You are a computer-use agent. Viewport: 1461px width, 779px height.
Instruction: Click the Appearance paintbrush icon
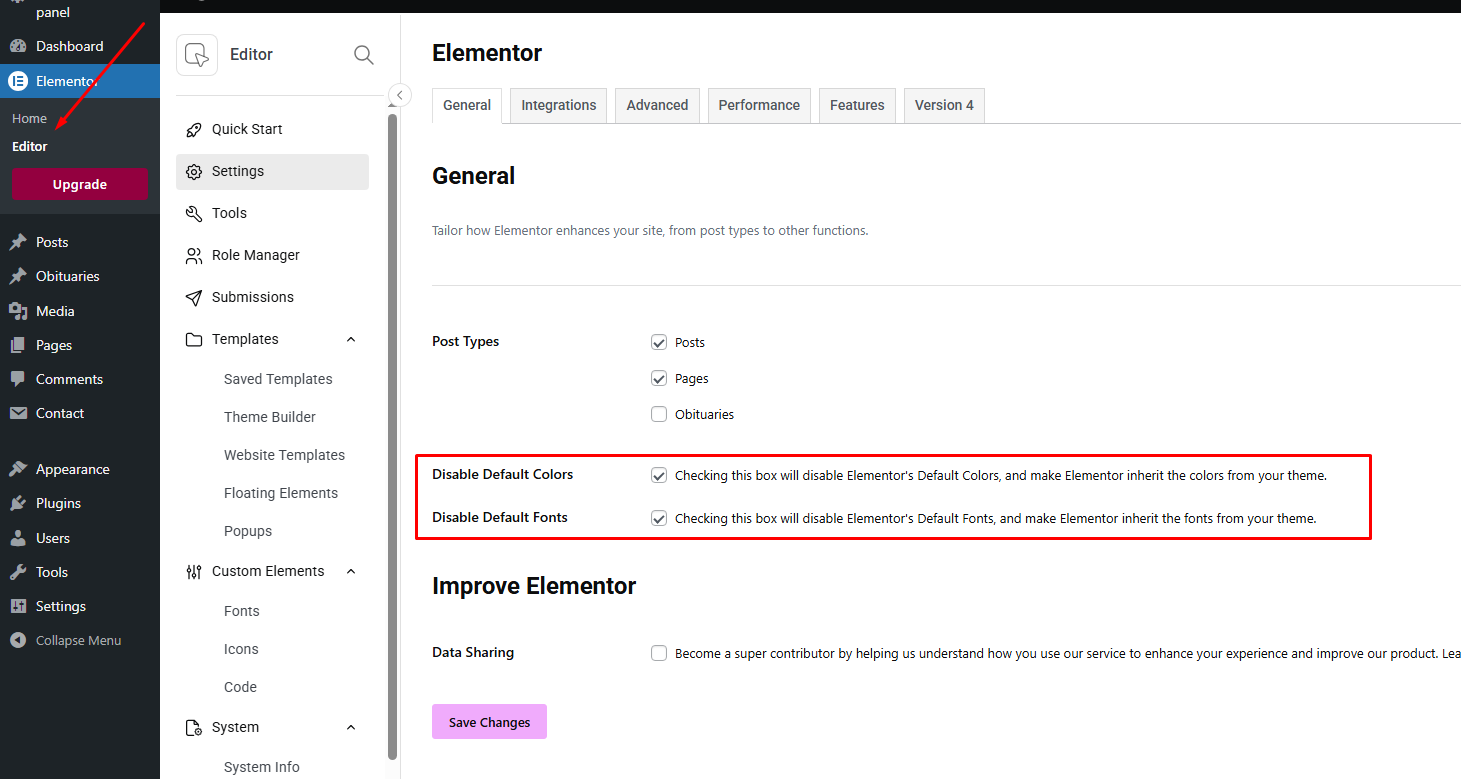tap(18, 469)
